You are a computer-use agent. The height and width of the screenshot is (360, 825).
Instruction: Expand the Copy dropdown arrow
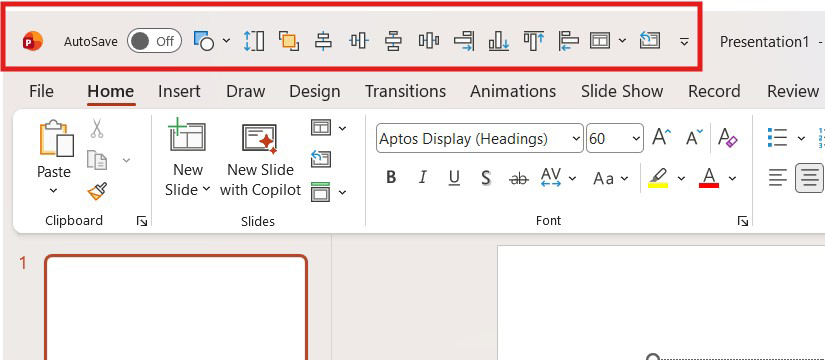point(126,160)
